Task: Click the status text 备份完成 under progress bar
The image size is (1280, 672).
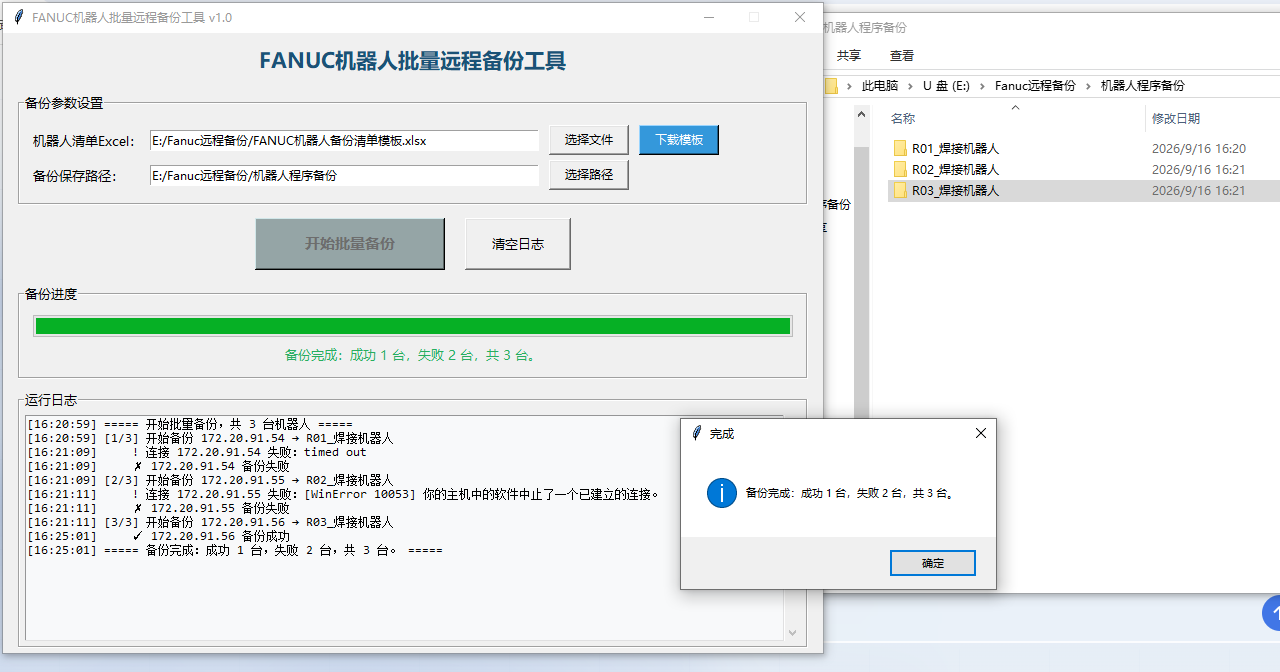Action: point(412,355)
